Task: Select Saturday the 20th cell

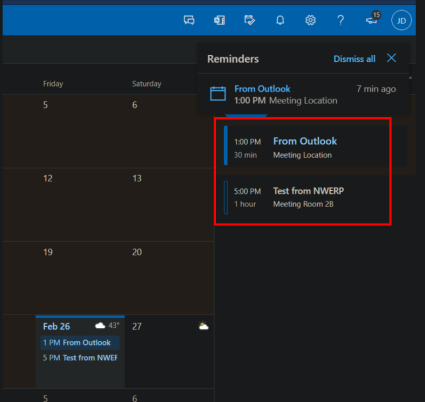Action: [x=169, y=278]
